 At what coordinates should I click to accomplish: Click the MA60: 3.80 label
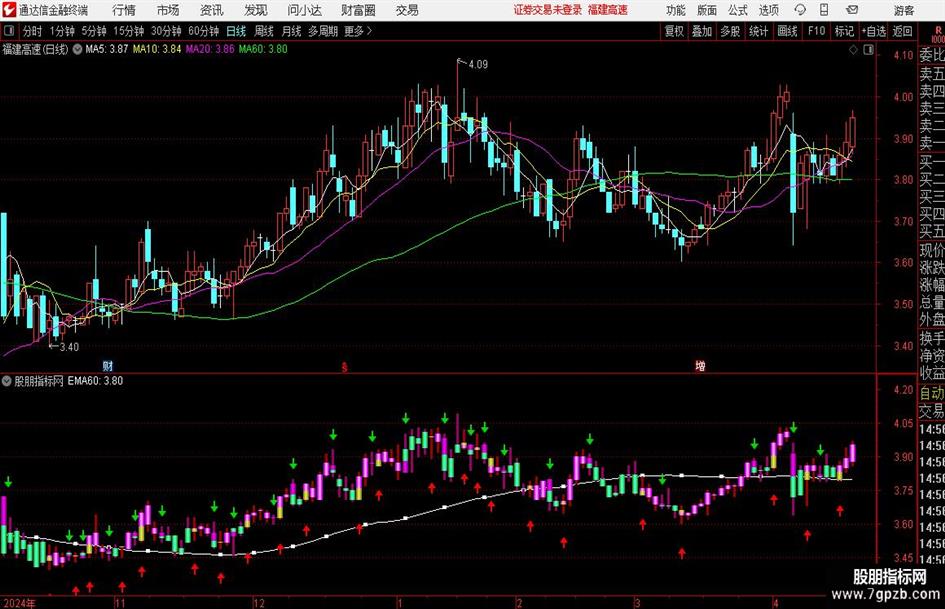tap(263, 49)
